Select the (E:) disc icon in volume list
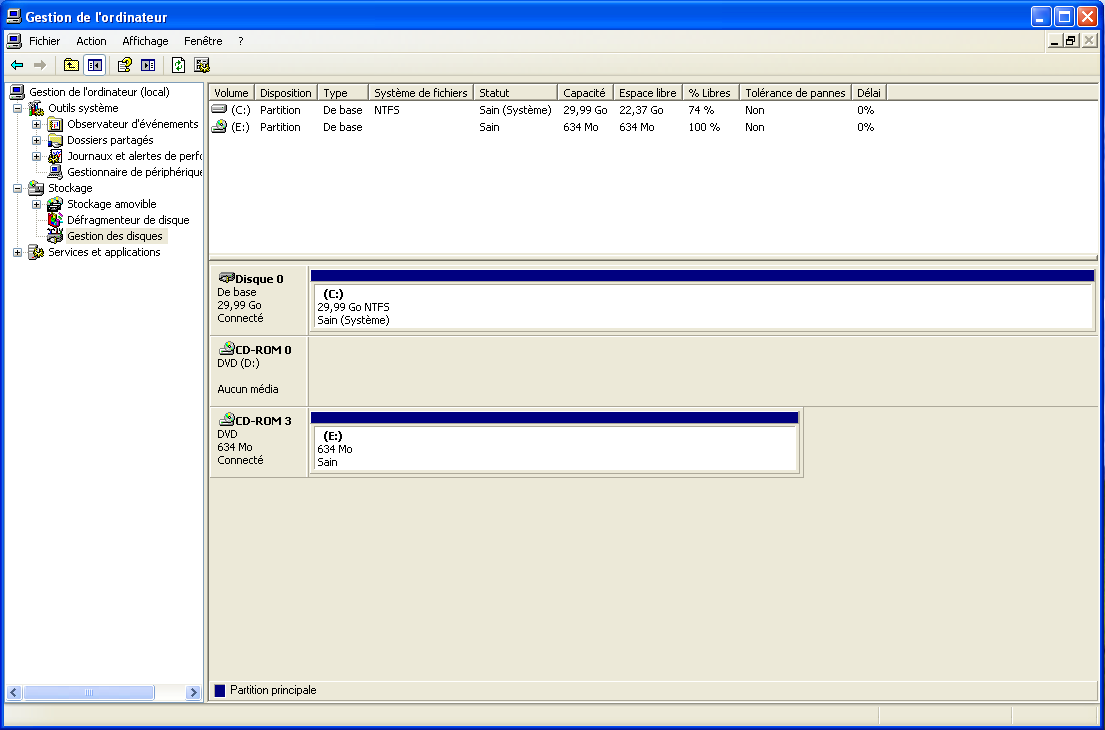The width and height of the screenshot is (1105, 730). [220, 127]
